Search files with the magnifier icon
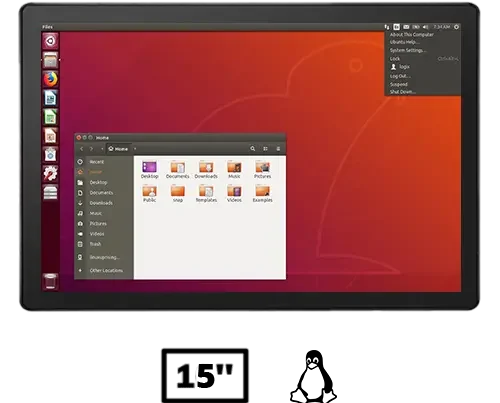The height and width of the screenshot is (403, 500). [253, 149]
